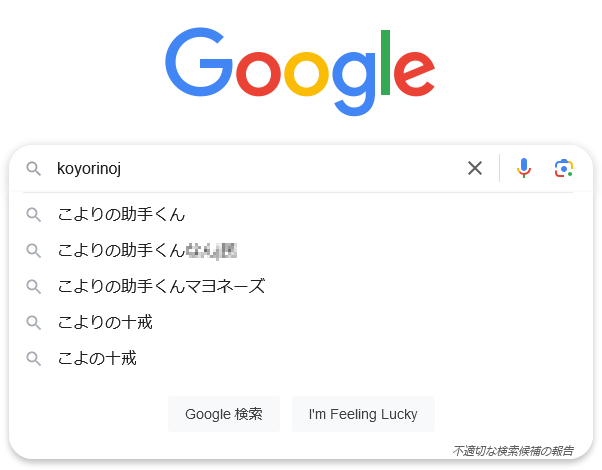
Task: Click the magnifier icon beside こよの十戒
Action: coord(34,358)
